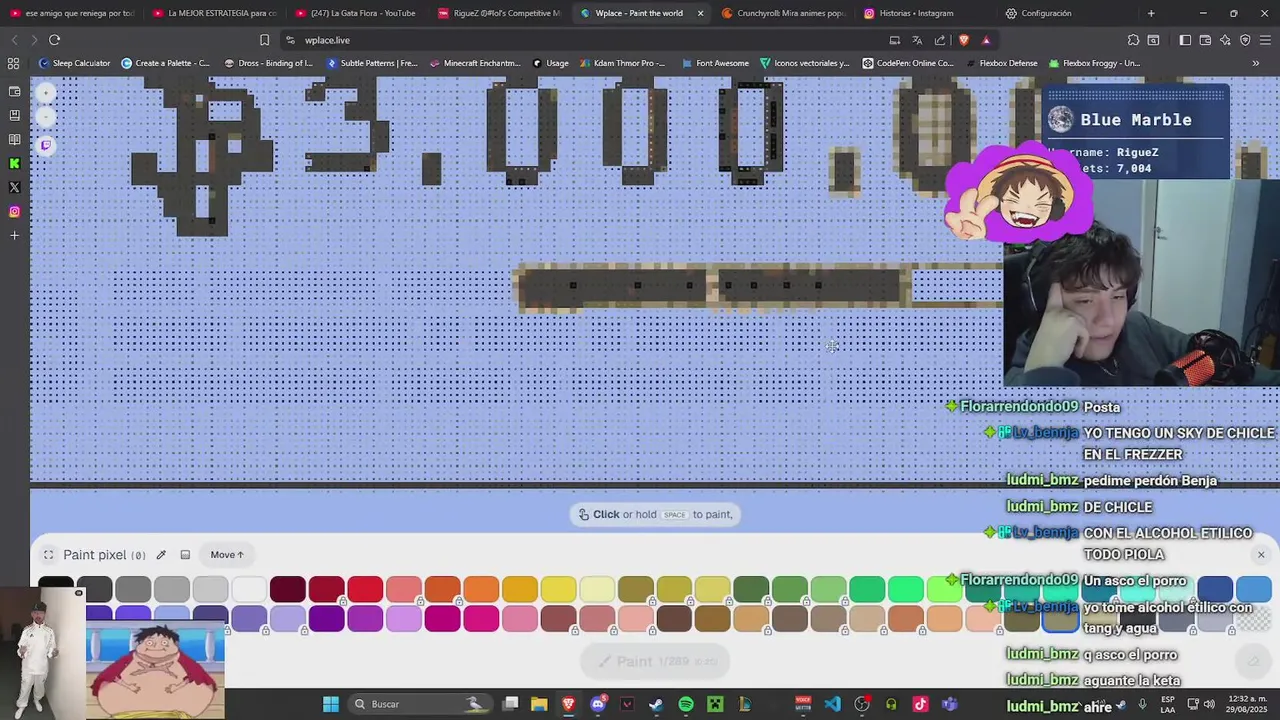The width and height of the screenshot is (1280, 720).
Task: Translate page icon in address bar
Action: pyautogui.click(x=917, y=40)
